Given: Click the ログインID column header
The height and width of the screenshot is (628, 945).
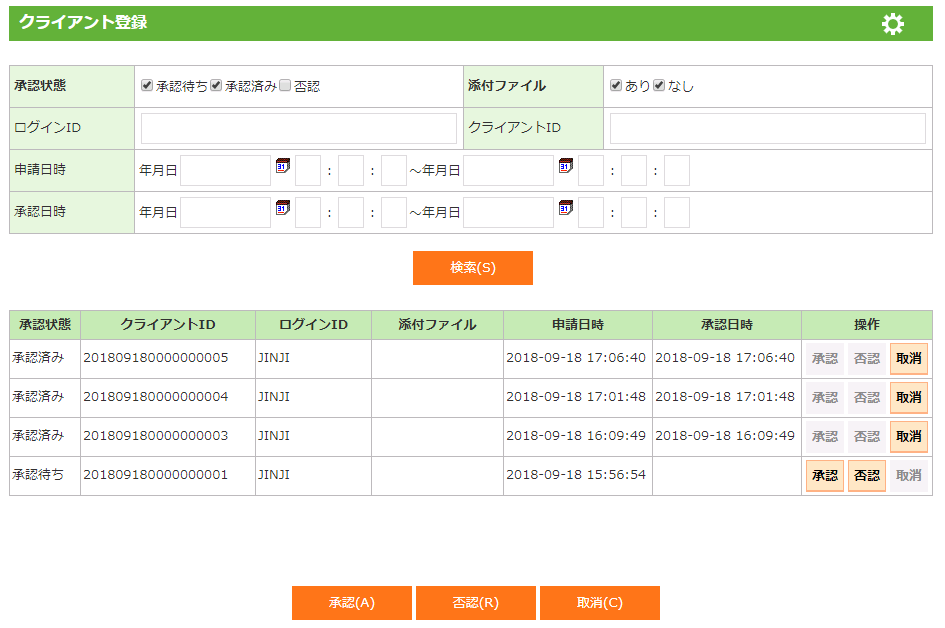Looking at the screenshot, I should click(313, 325).
